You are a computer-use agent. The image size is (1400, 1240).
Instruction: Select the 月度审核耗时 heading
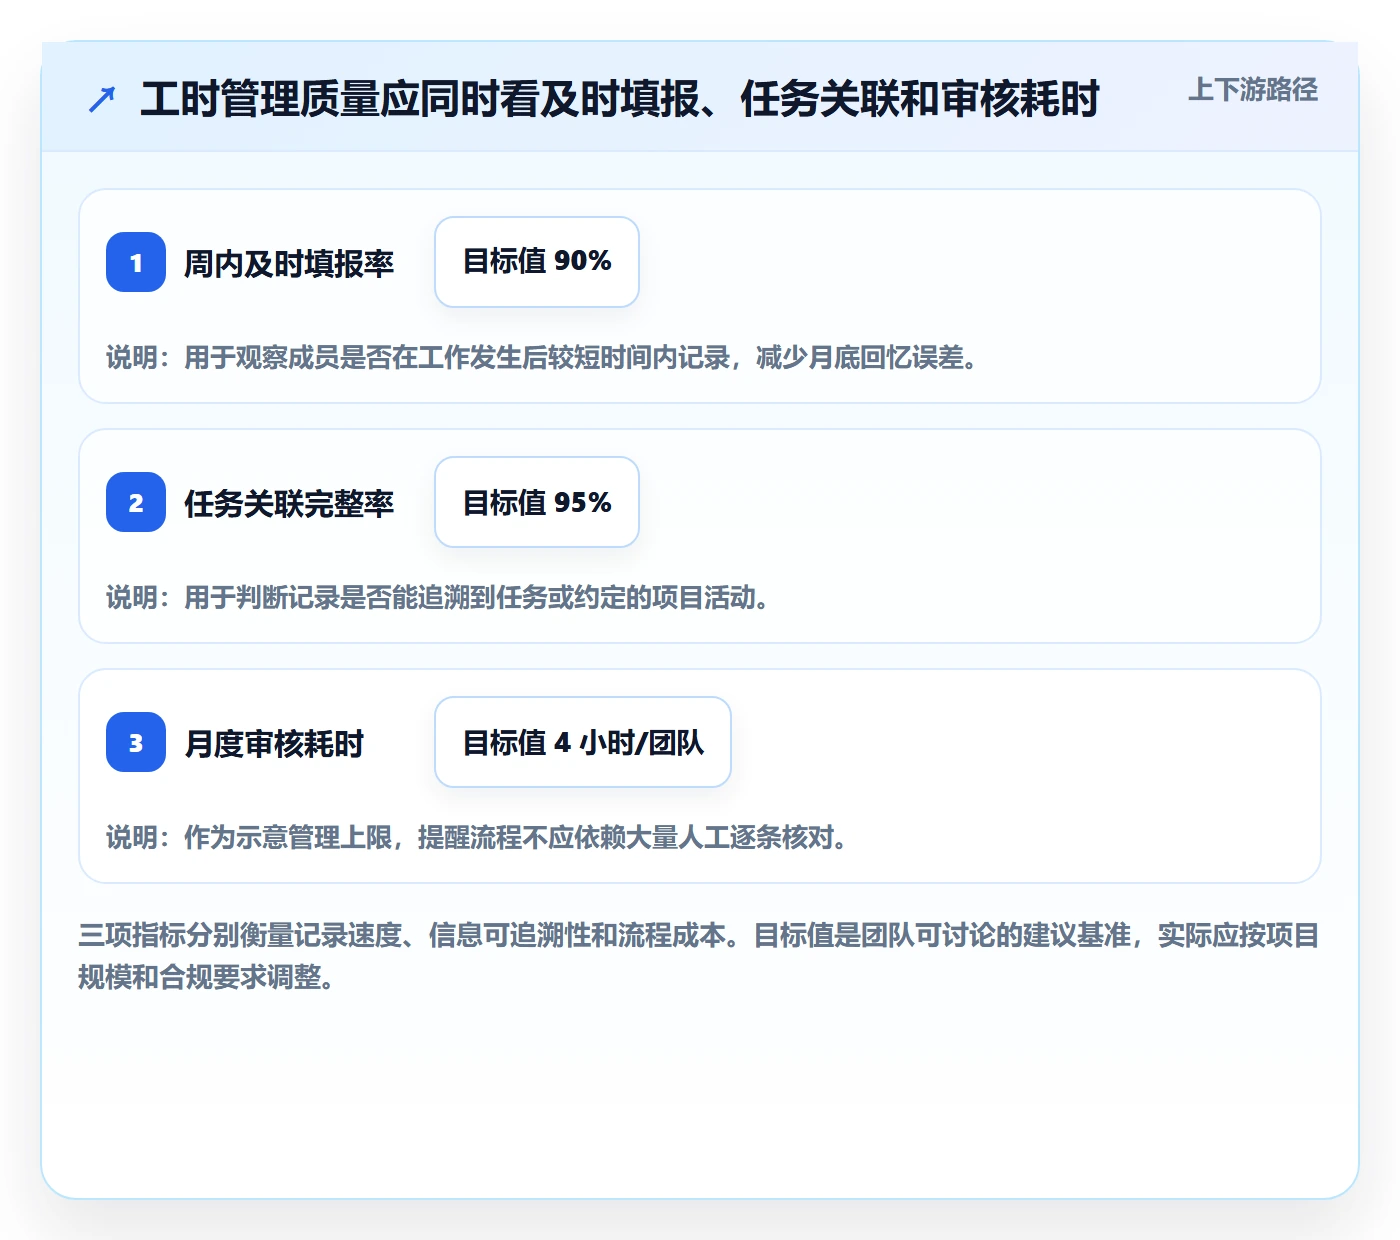pyautogui.click(x=274, y=743)
